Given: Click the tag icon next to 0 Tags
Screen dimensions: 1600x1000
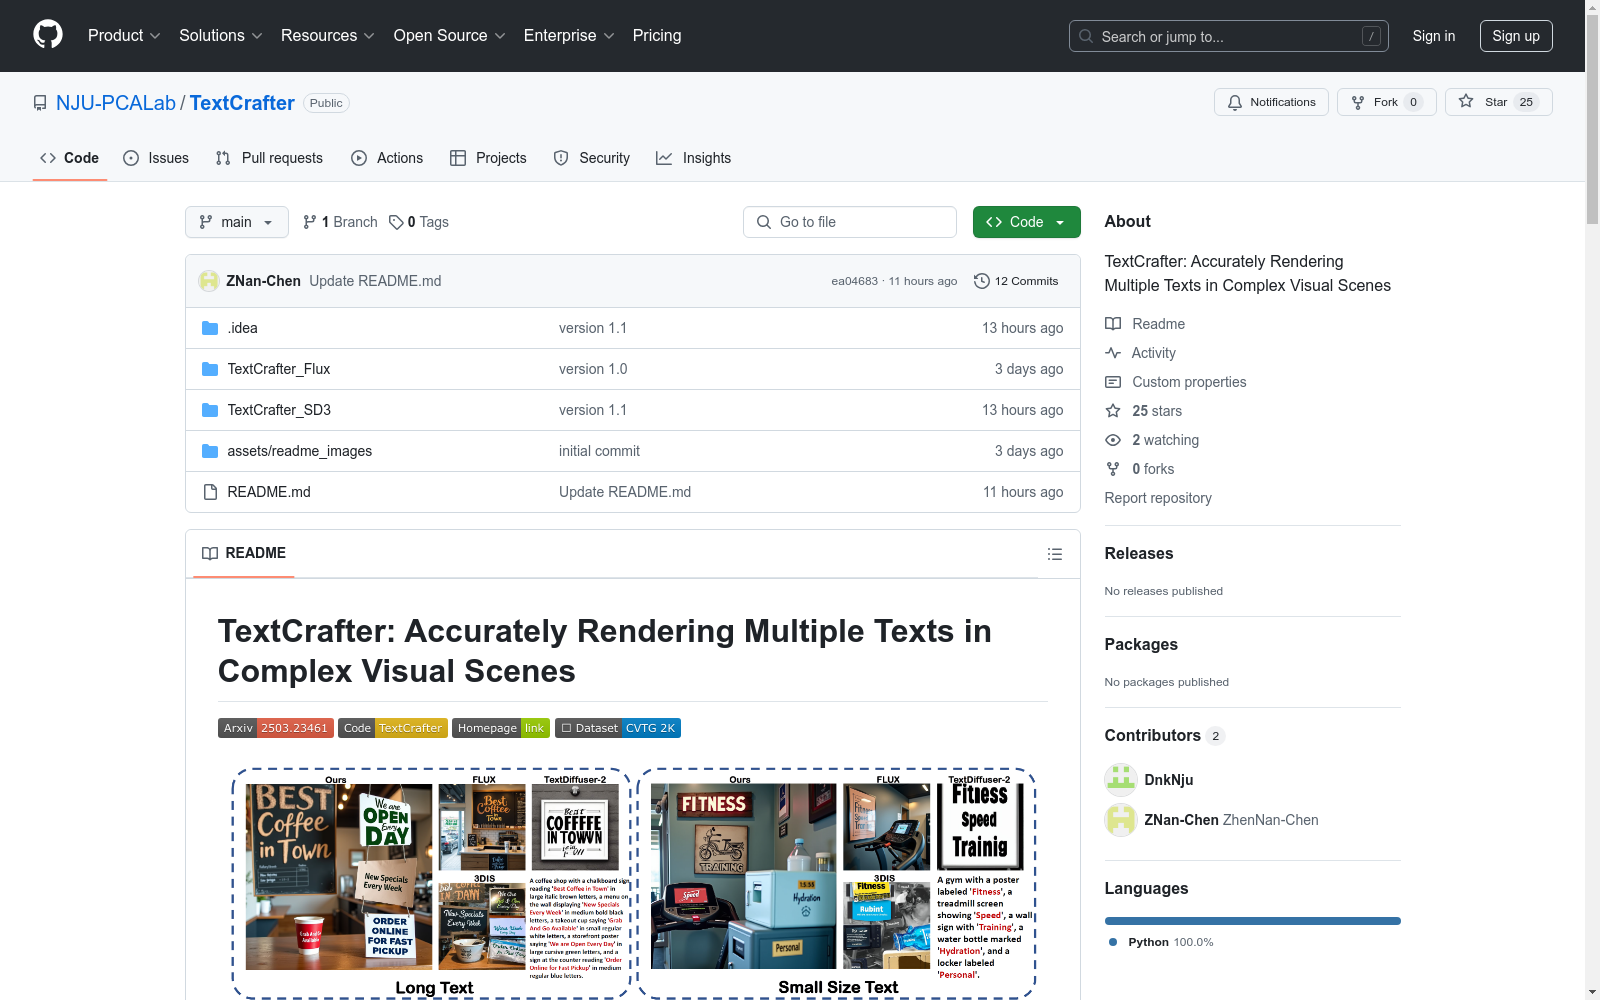Looking at the screenshot, I should pos(396,222).
